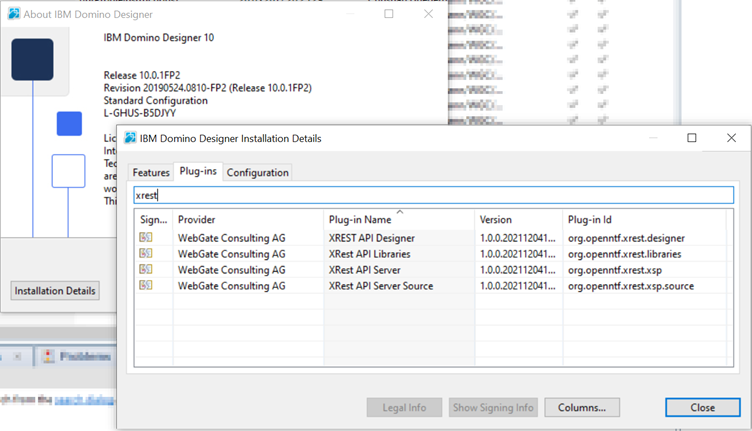
Task: Click signed icon for XRest API Libraries row
Action: point(146,253)
